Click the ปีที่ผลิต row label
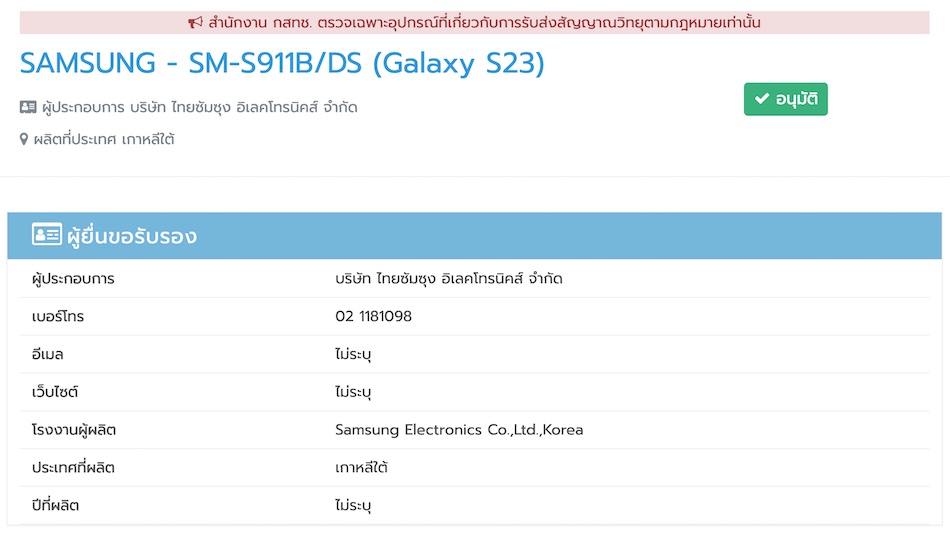 (x=55, y=506)
